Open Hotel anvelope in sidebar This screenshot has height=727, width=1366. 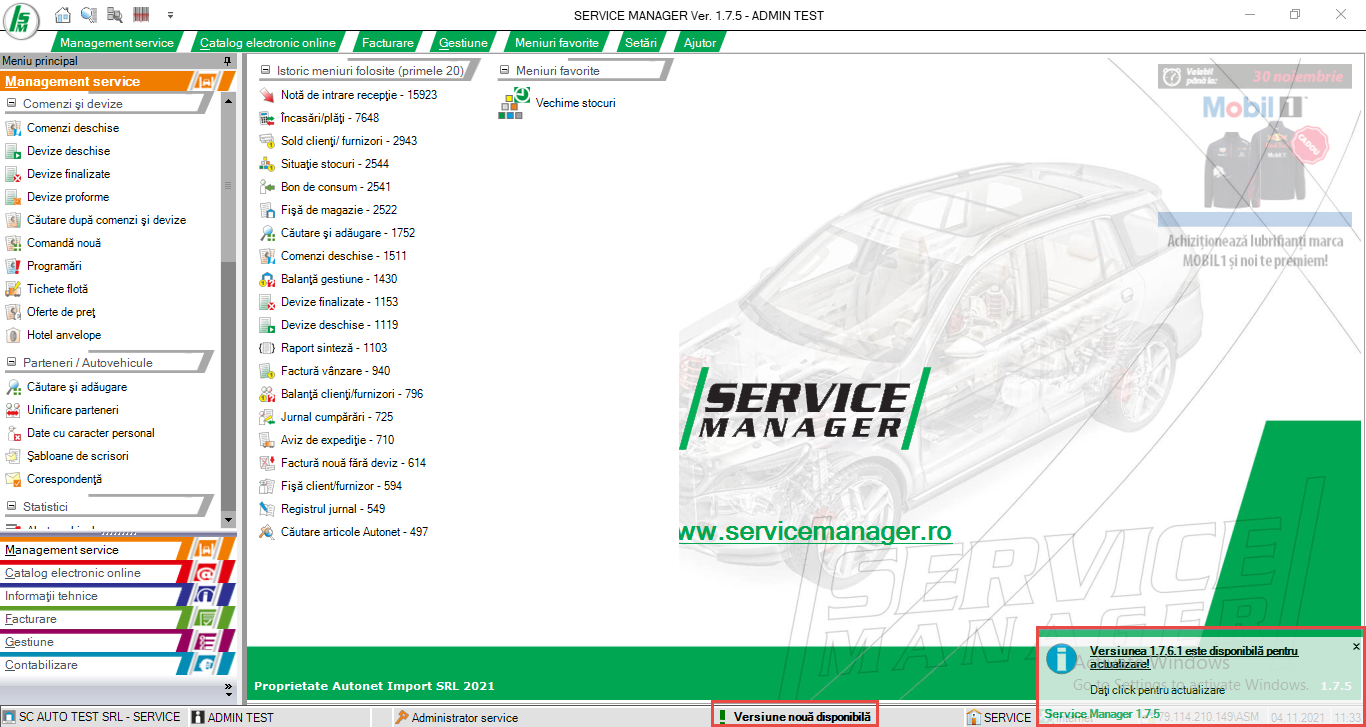pos(63,335)
